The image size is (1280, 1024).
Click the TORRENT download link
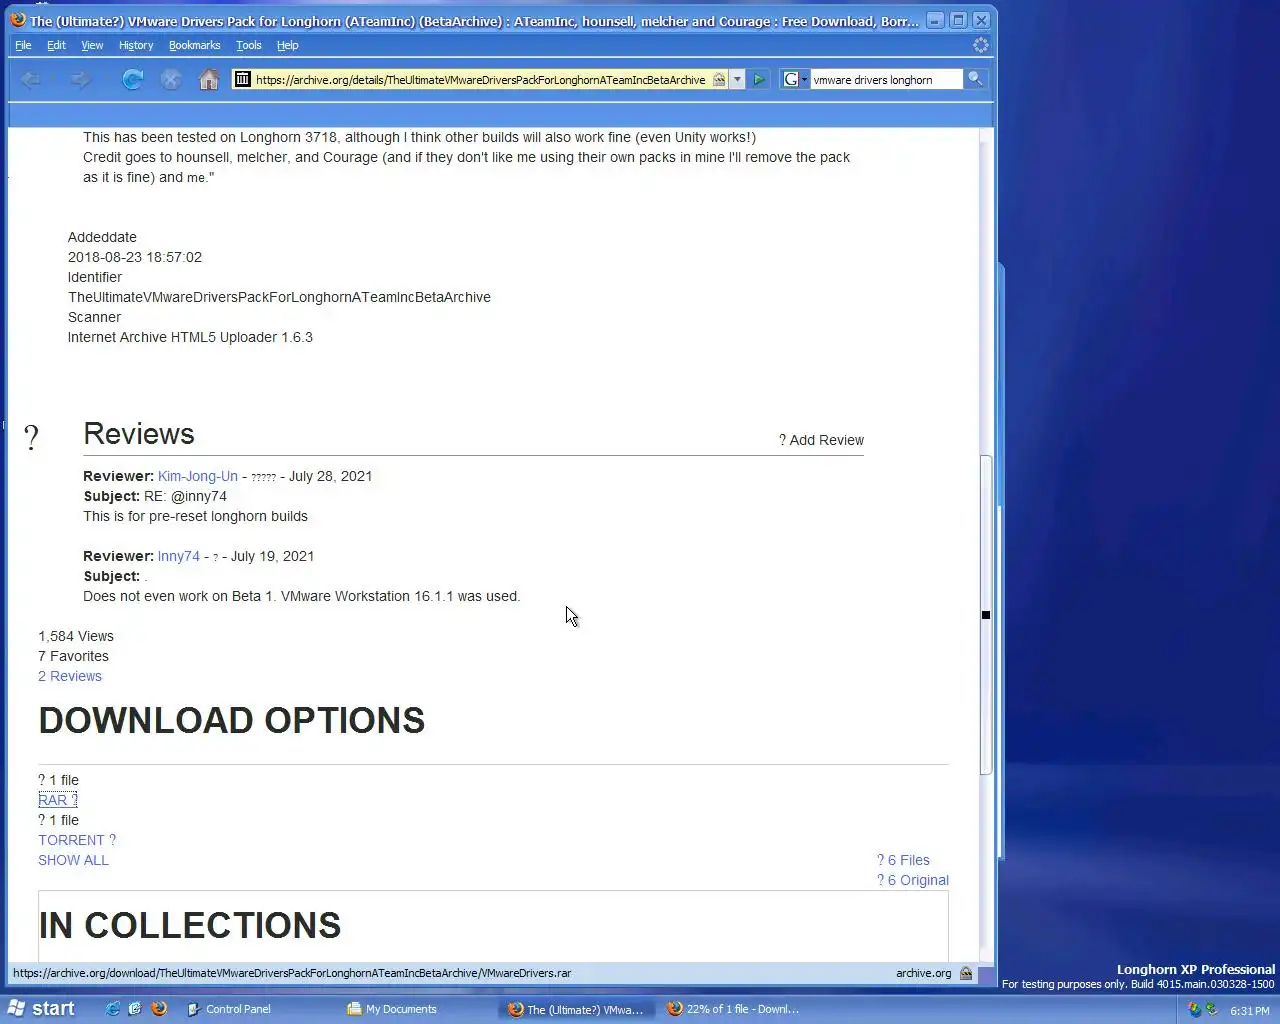tap(77, 840)
